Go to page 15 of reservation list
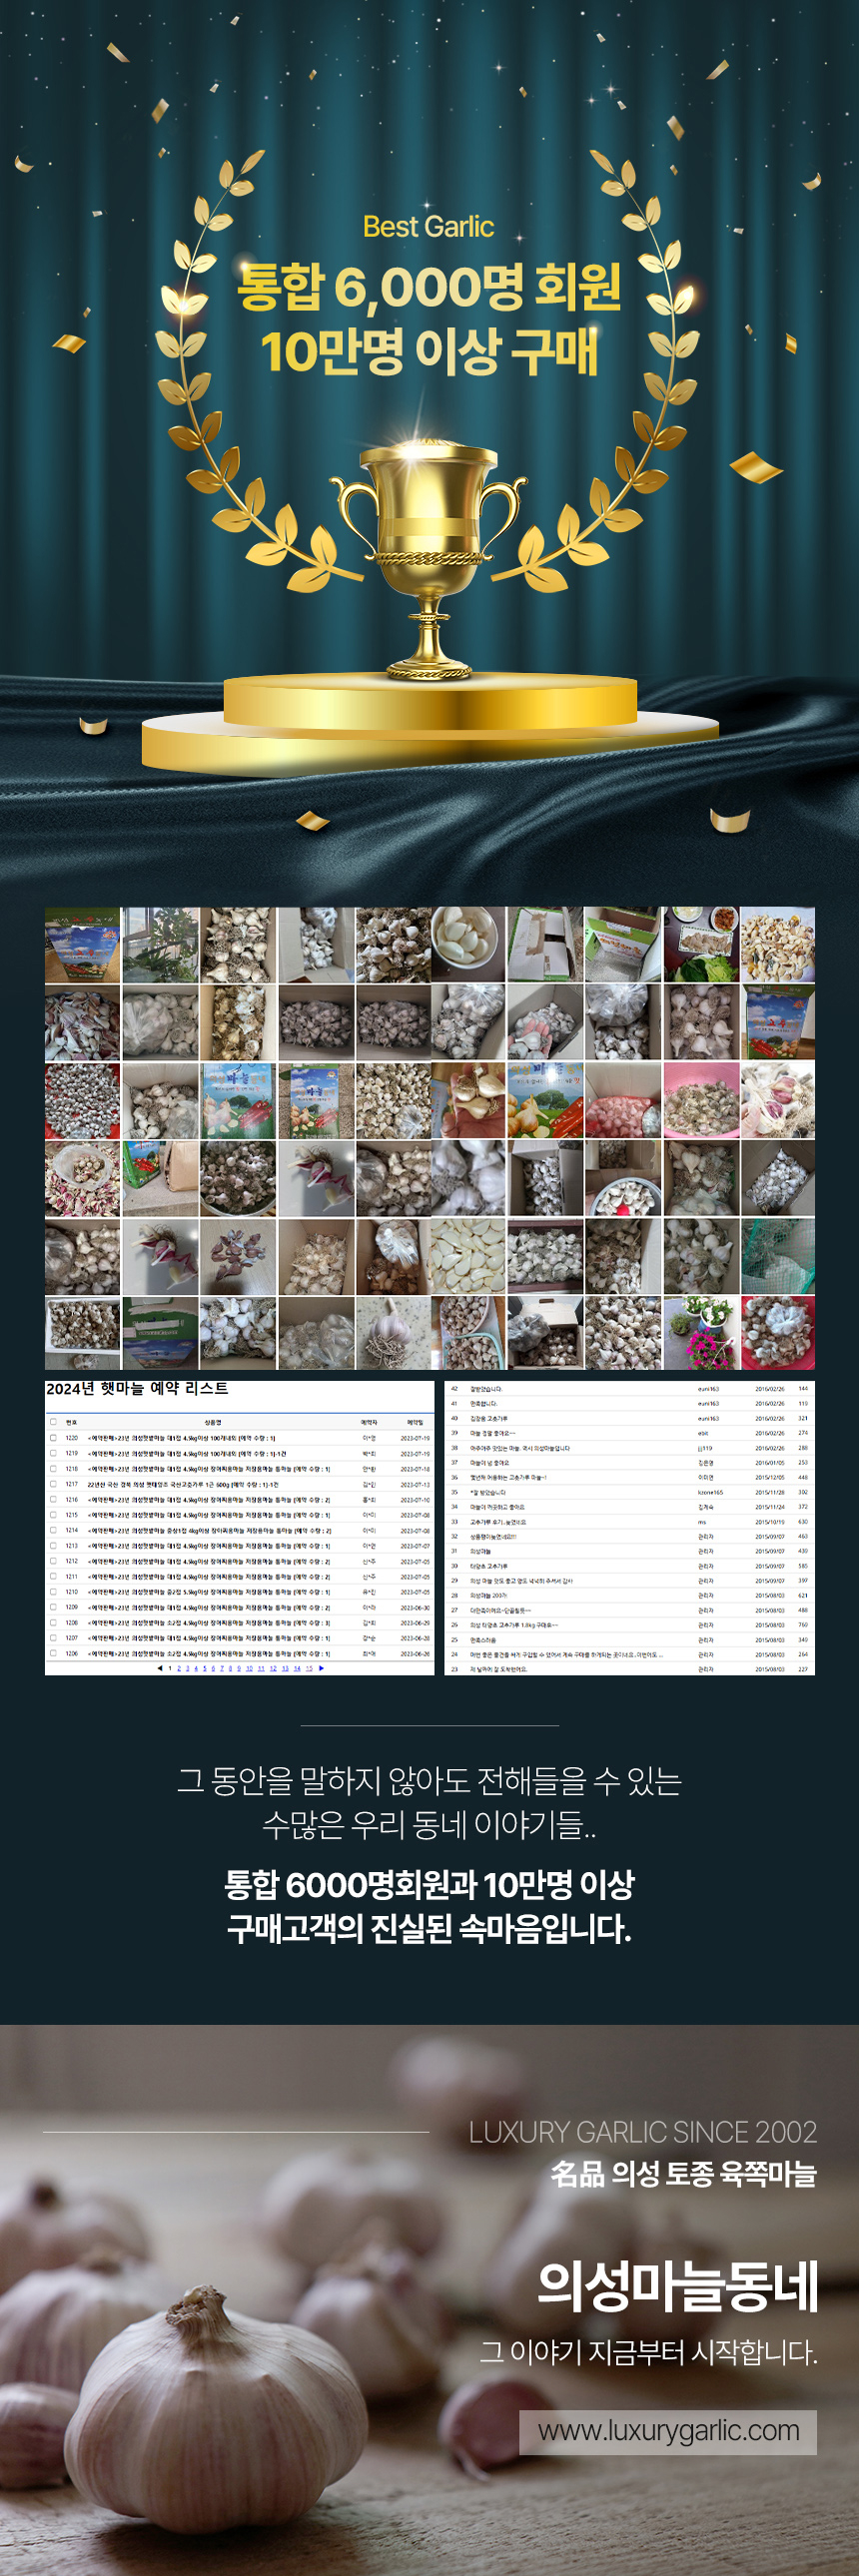This screenshot has height=2576, width=859. click(309, 1668)
